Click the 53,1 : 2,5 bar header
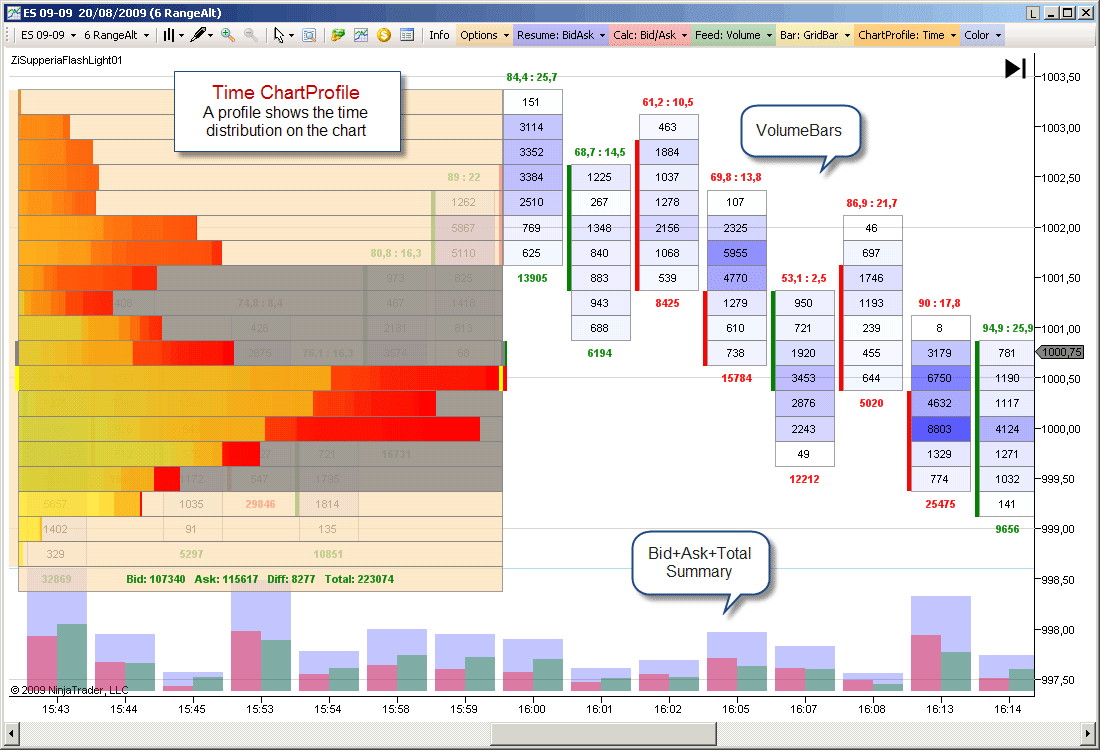1100x750 pixels. 804,279
